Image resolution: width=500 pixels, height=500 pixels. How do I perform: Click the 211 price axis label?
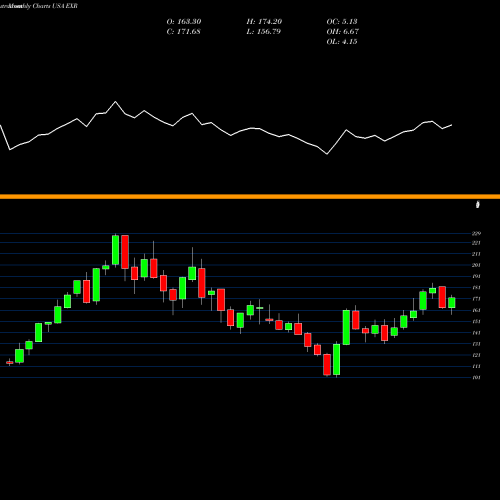476,254
